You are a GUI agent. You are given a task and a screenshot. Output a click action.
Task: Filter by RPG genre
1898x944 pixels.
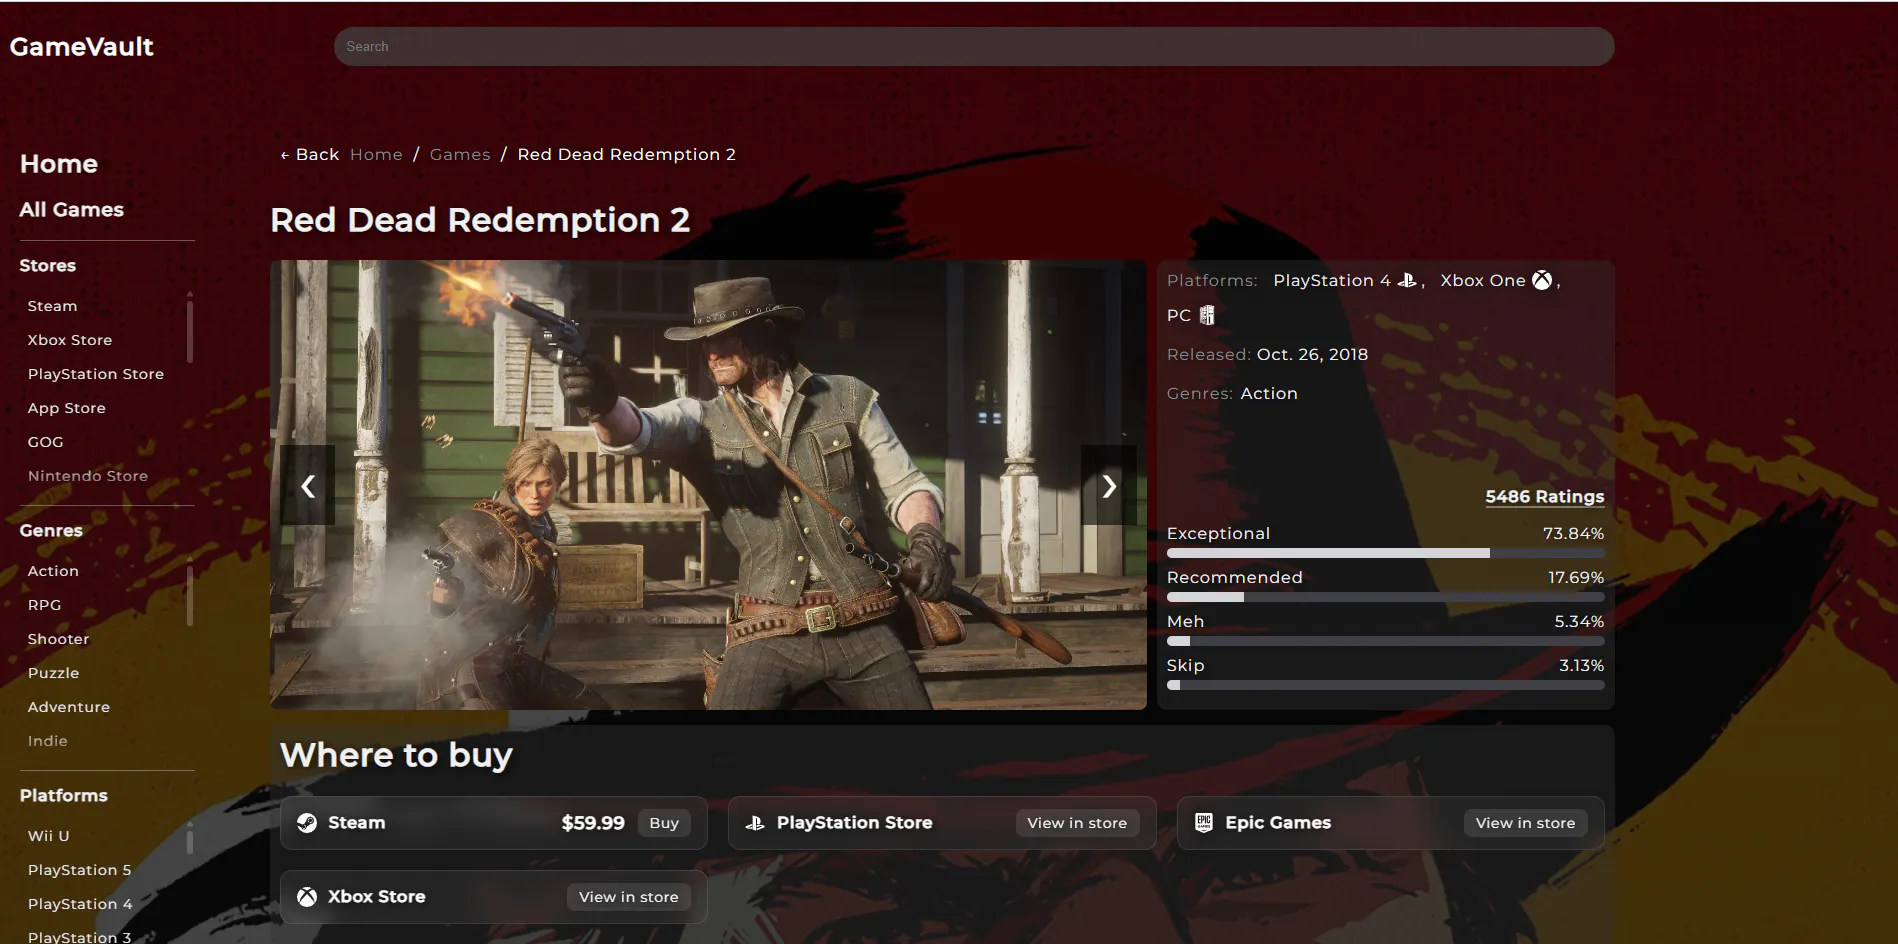tap(45, 605)
